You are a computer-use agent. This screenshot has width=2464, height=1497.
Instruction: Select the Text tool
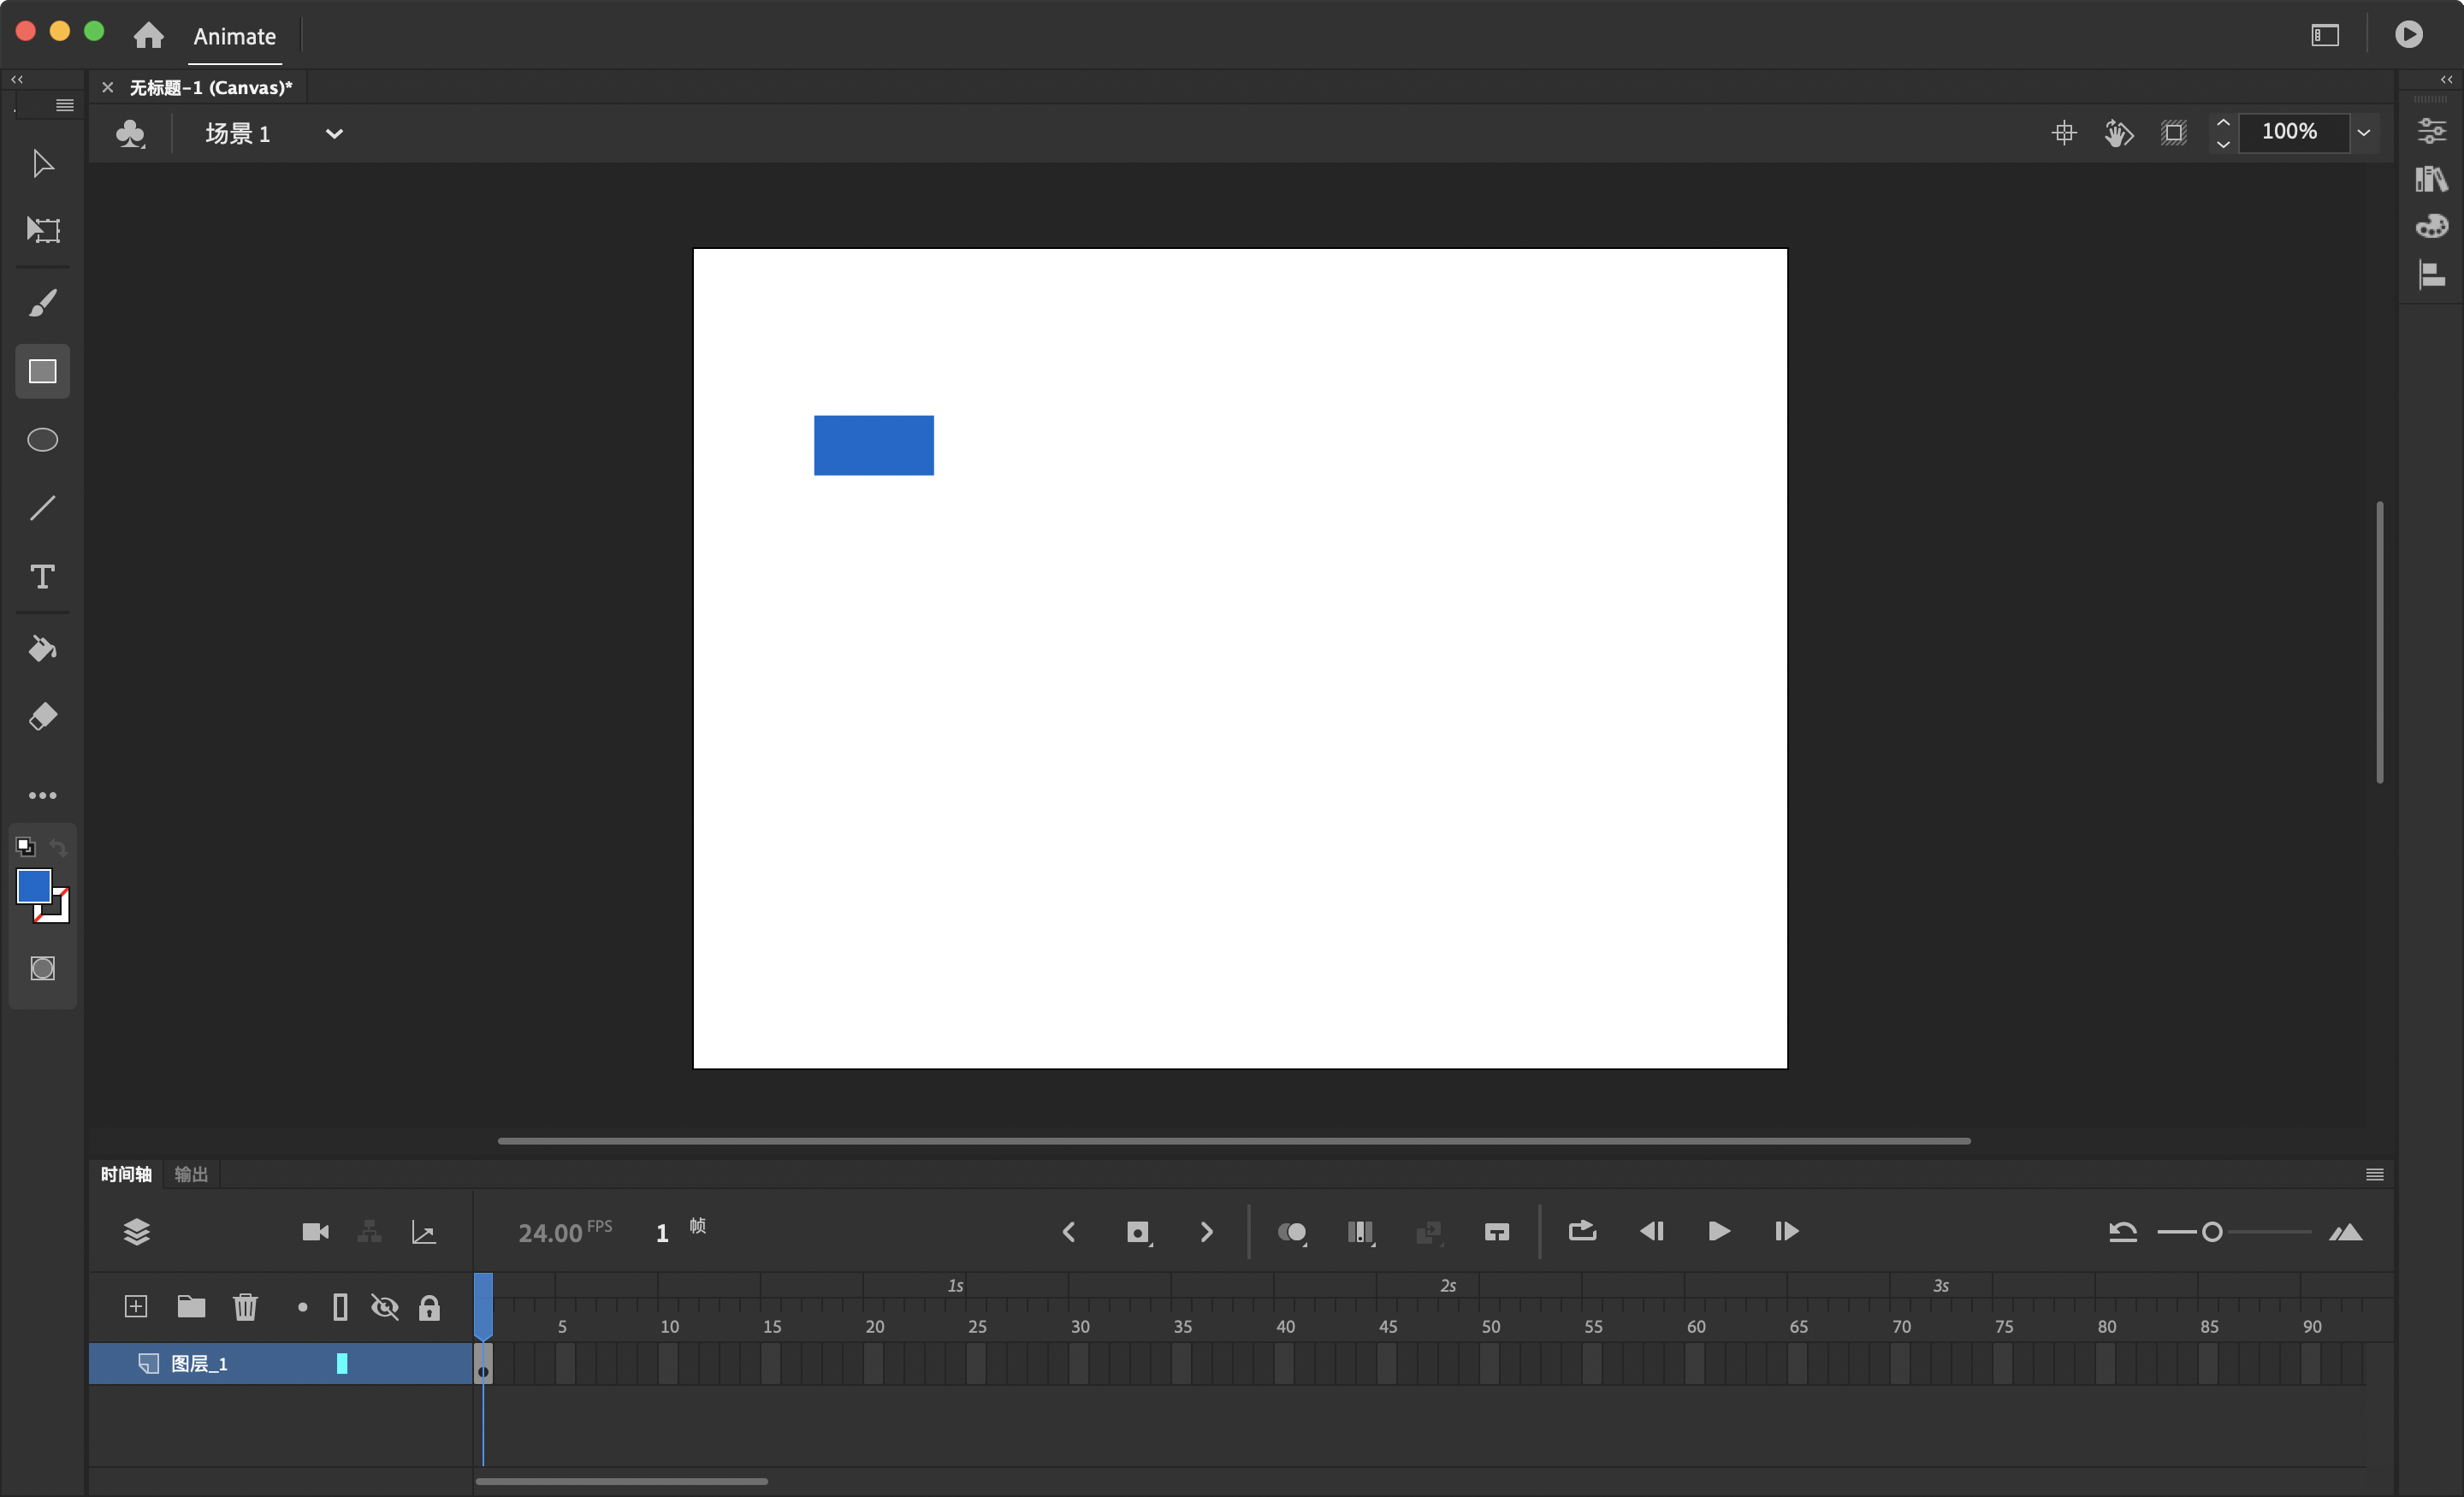(42, 576)
